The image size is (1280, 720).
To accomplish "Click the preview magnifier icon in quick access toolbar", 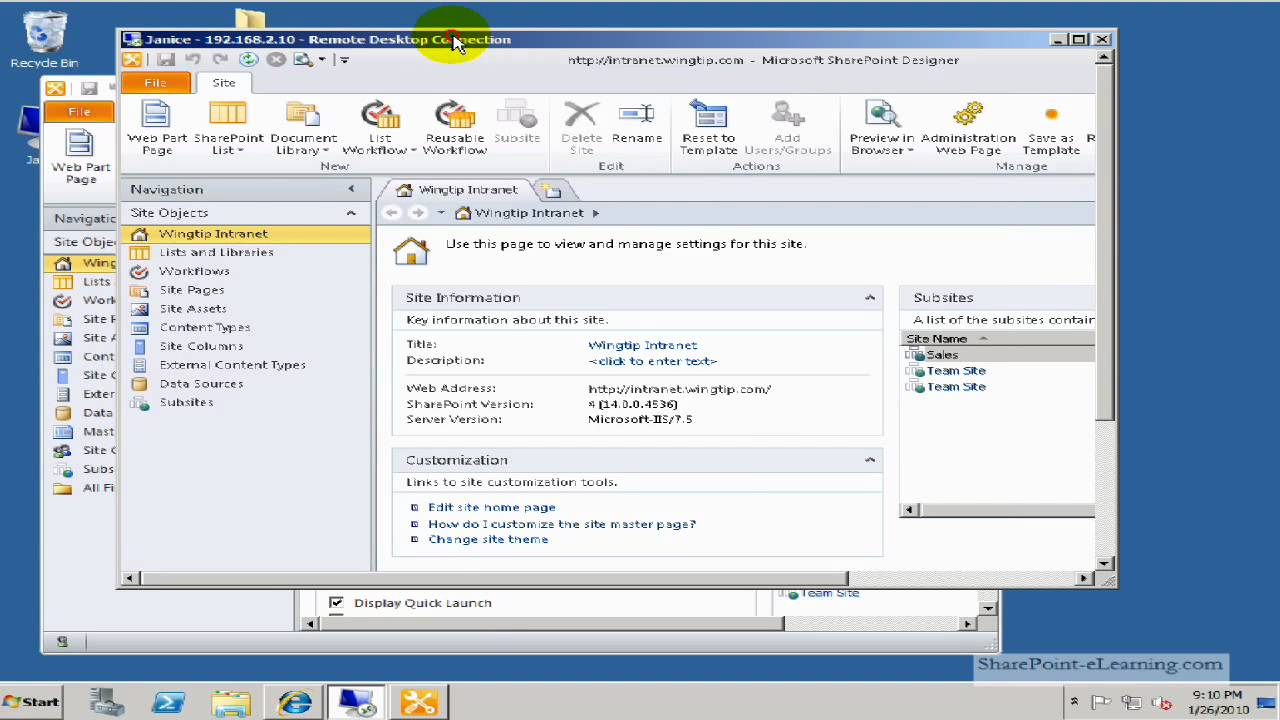I will (x=302, y=60).
